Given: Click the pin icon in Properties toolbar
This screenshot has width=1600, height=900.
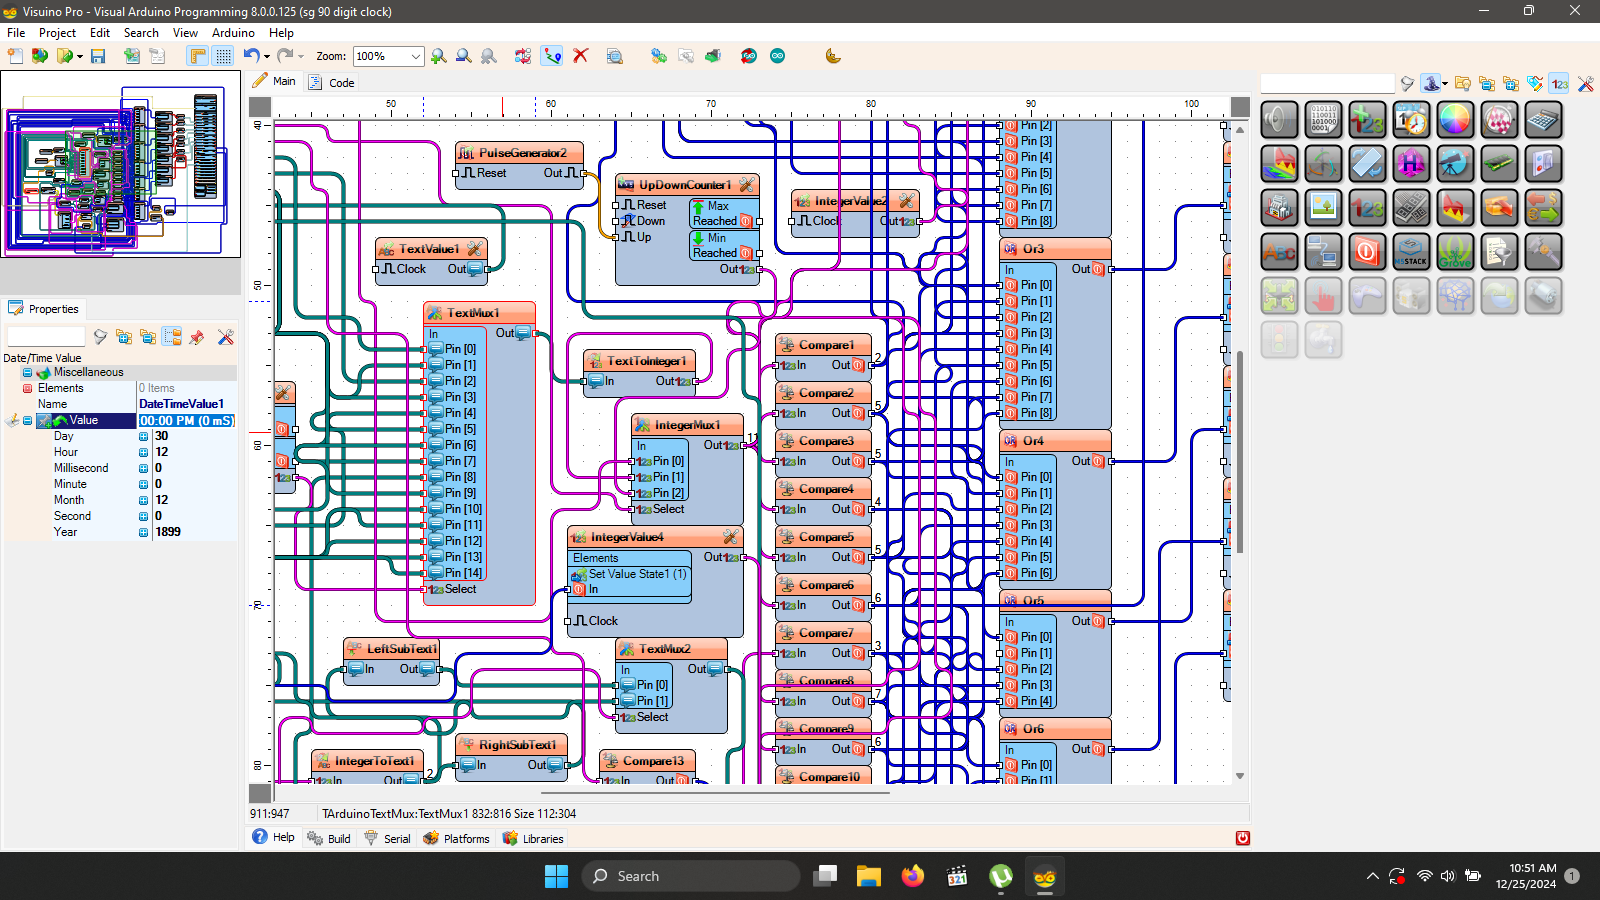Looking at the screenshot, I should [x=197, y=337].
